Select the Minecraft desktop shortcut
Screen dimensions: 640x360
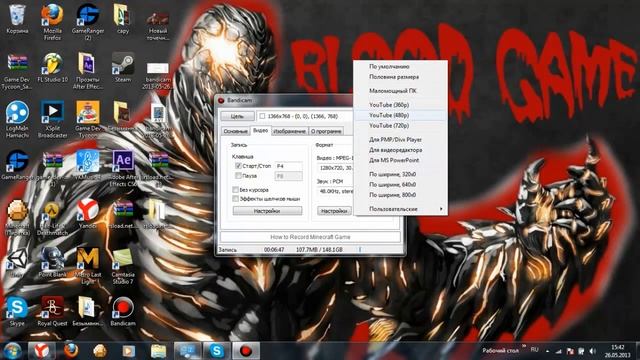pyautogui.click(x=17, y=217)
